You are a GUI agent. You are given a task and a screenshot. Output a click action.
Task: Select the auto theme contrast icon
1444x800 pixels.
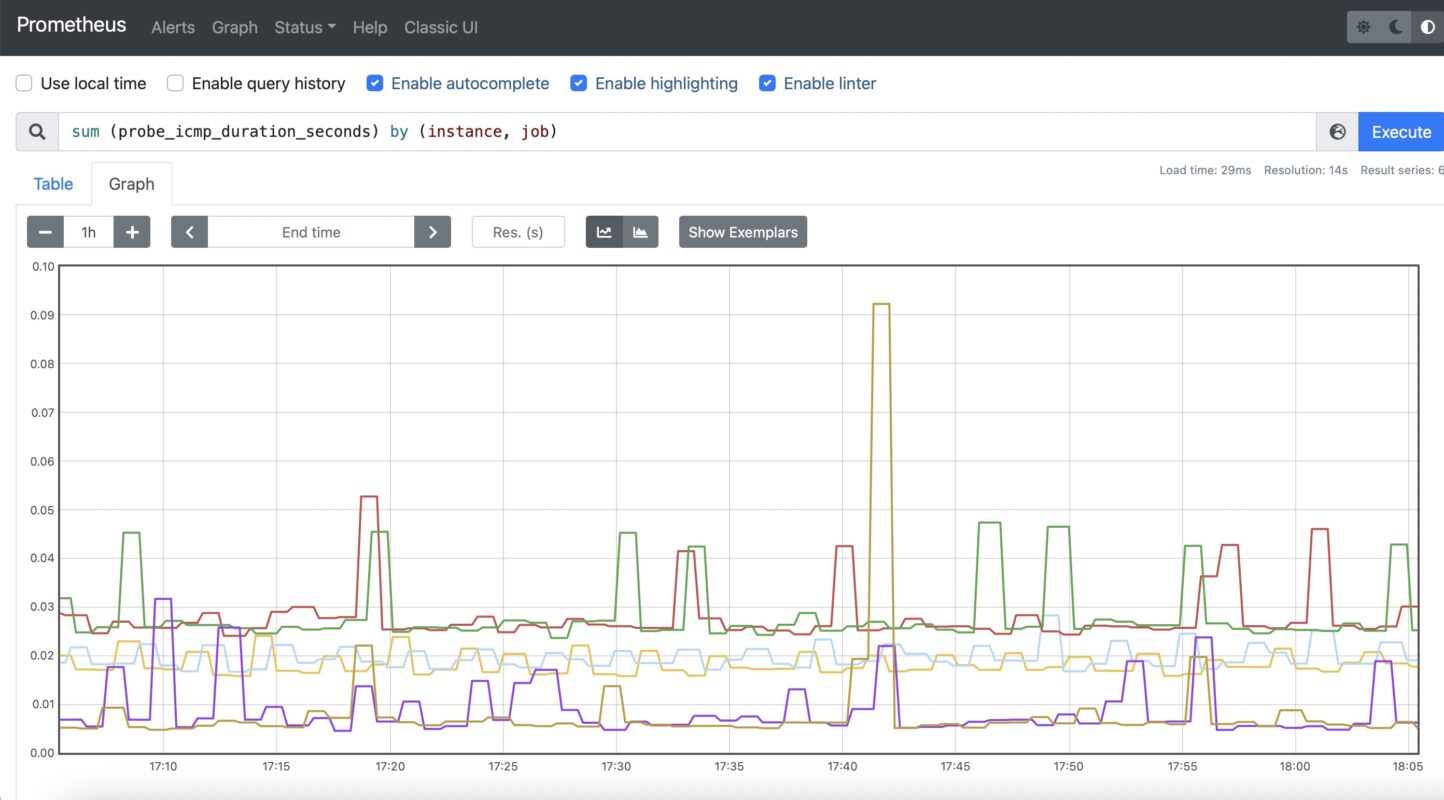pyautogui.click(x=1427, y=27)
